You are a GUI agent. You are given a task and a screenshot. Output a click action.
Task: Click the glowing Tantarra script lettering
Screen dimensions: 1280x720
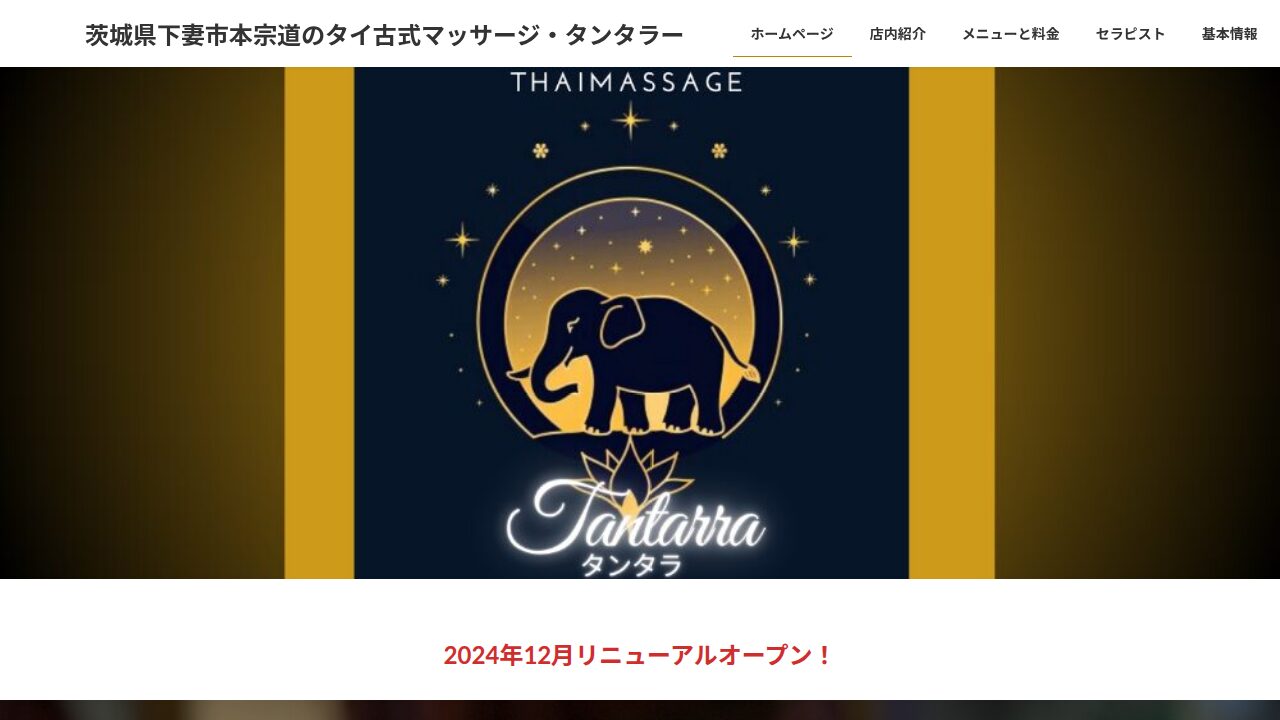tap(636, 517)
